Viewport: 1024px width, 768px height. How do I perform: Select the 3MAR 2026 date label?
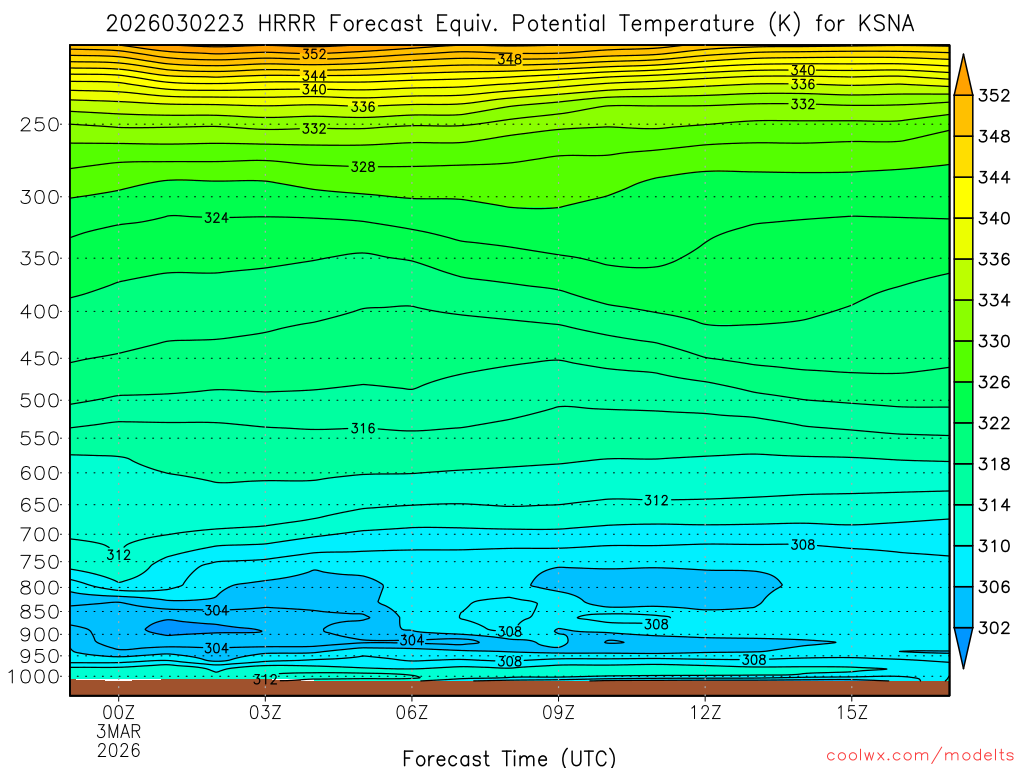point(119,741)
